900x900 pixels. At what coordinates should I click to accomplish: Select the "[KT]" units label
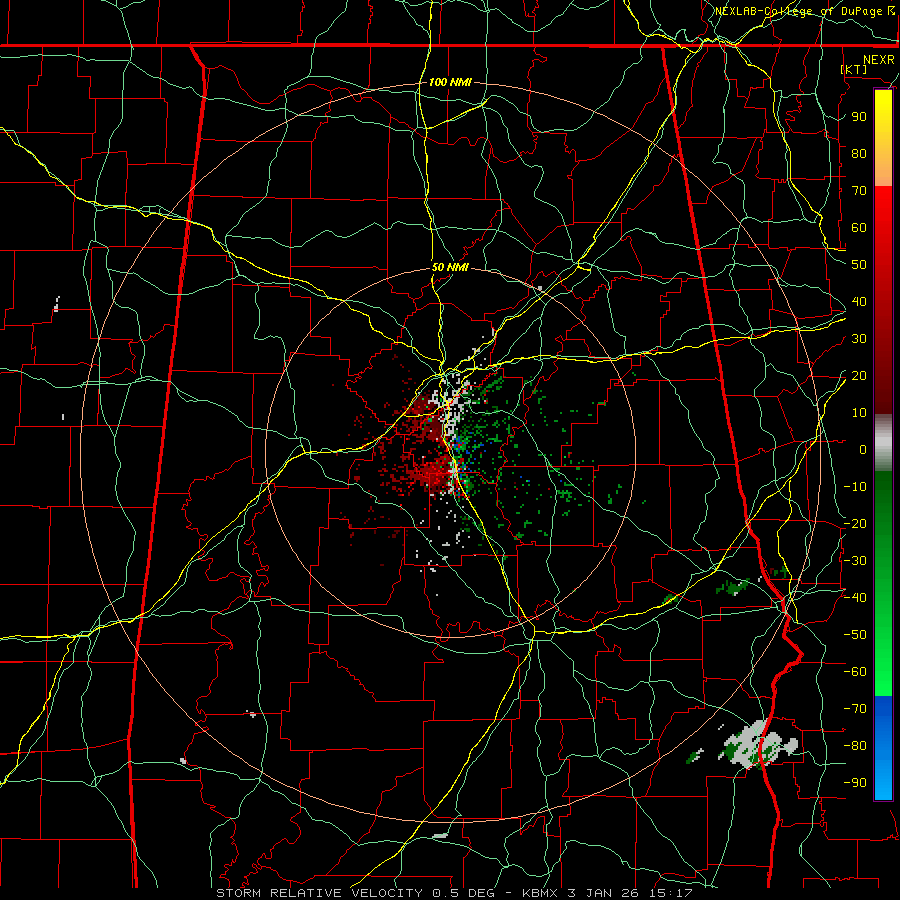pos(854,69)
